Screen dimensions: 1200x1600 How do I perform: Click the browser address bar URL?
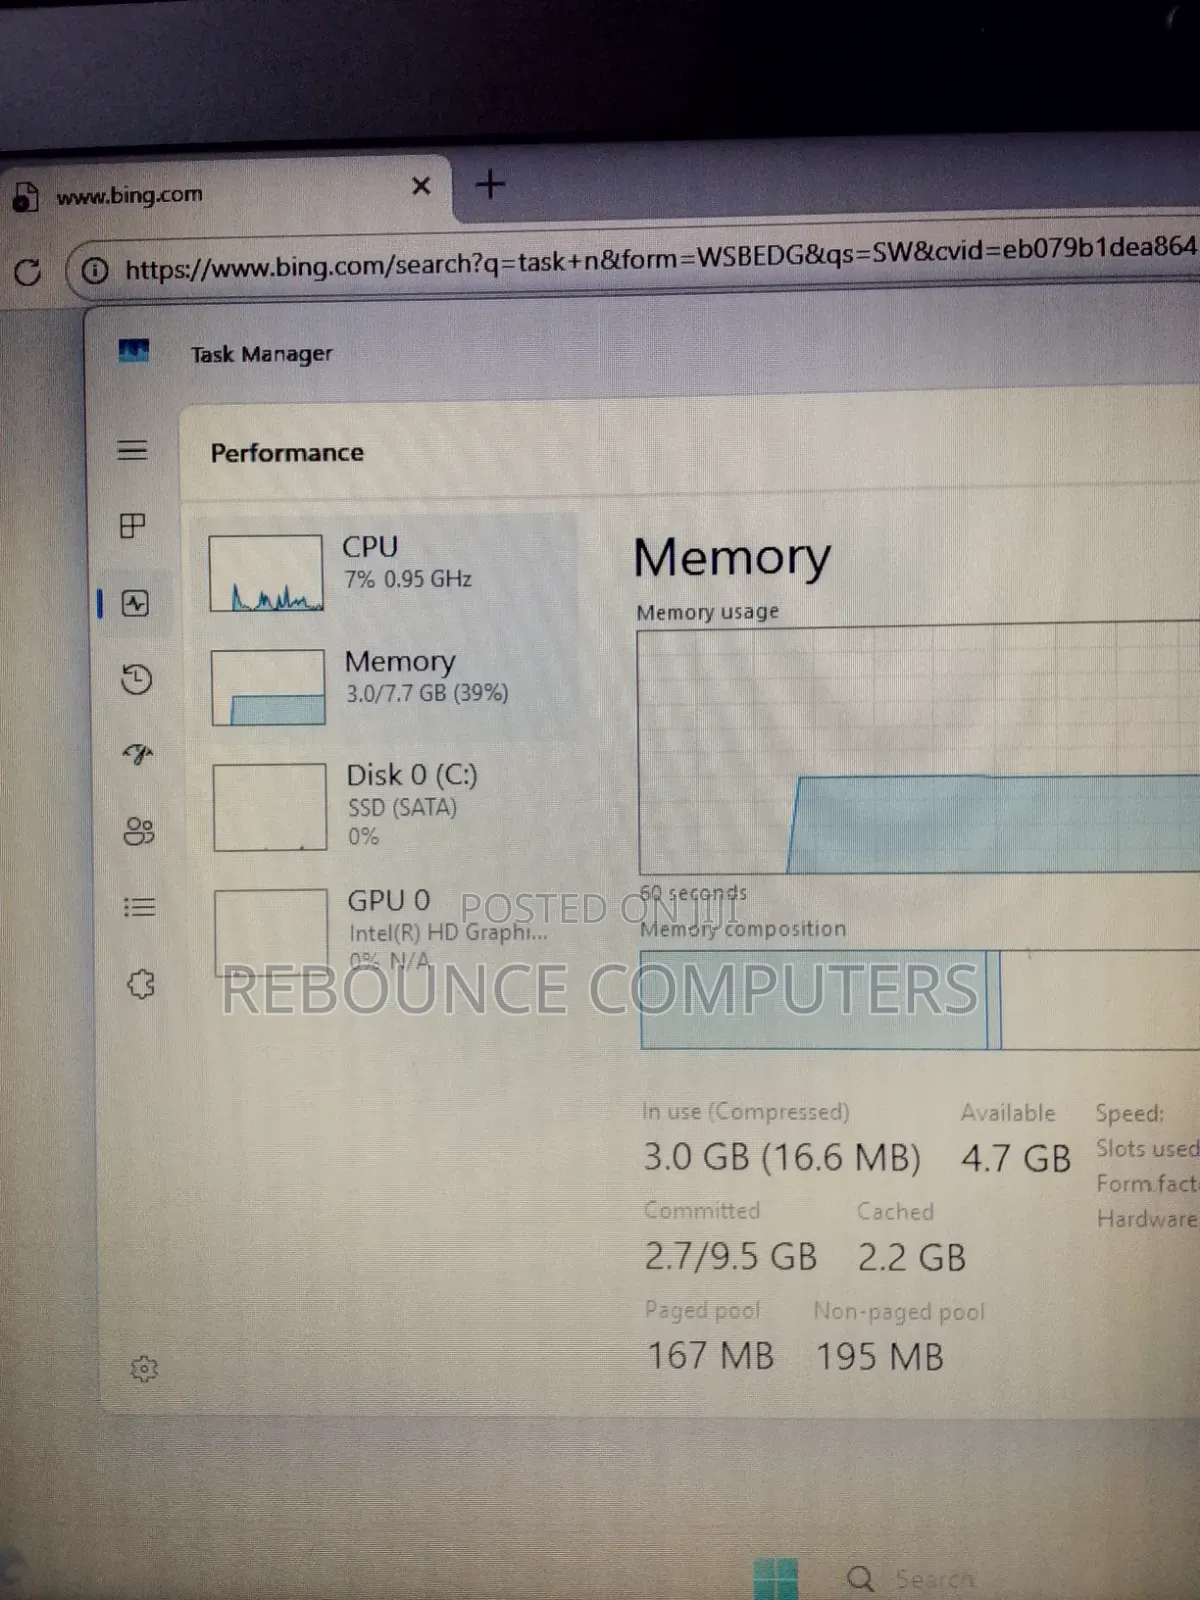click(660, 259)
